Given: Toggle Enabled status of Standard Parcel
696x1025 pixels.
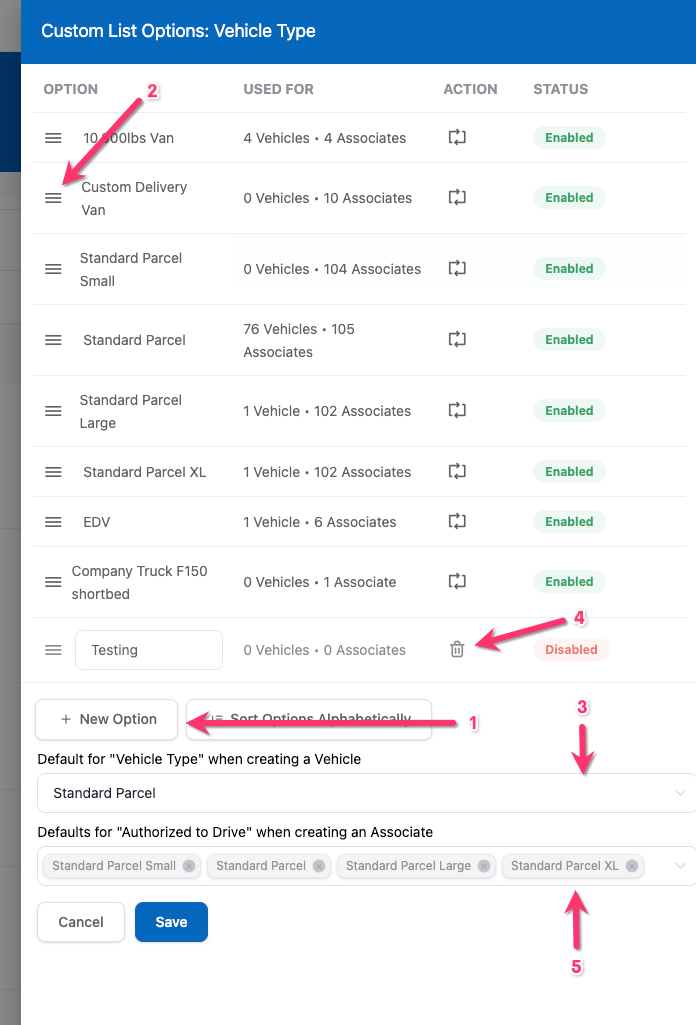Looking at the screenshot, I should click(569, 340).
